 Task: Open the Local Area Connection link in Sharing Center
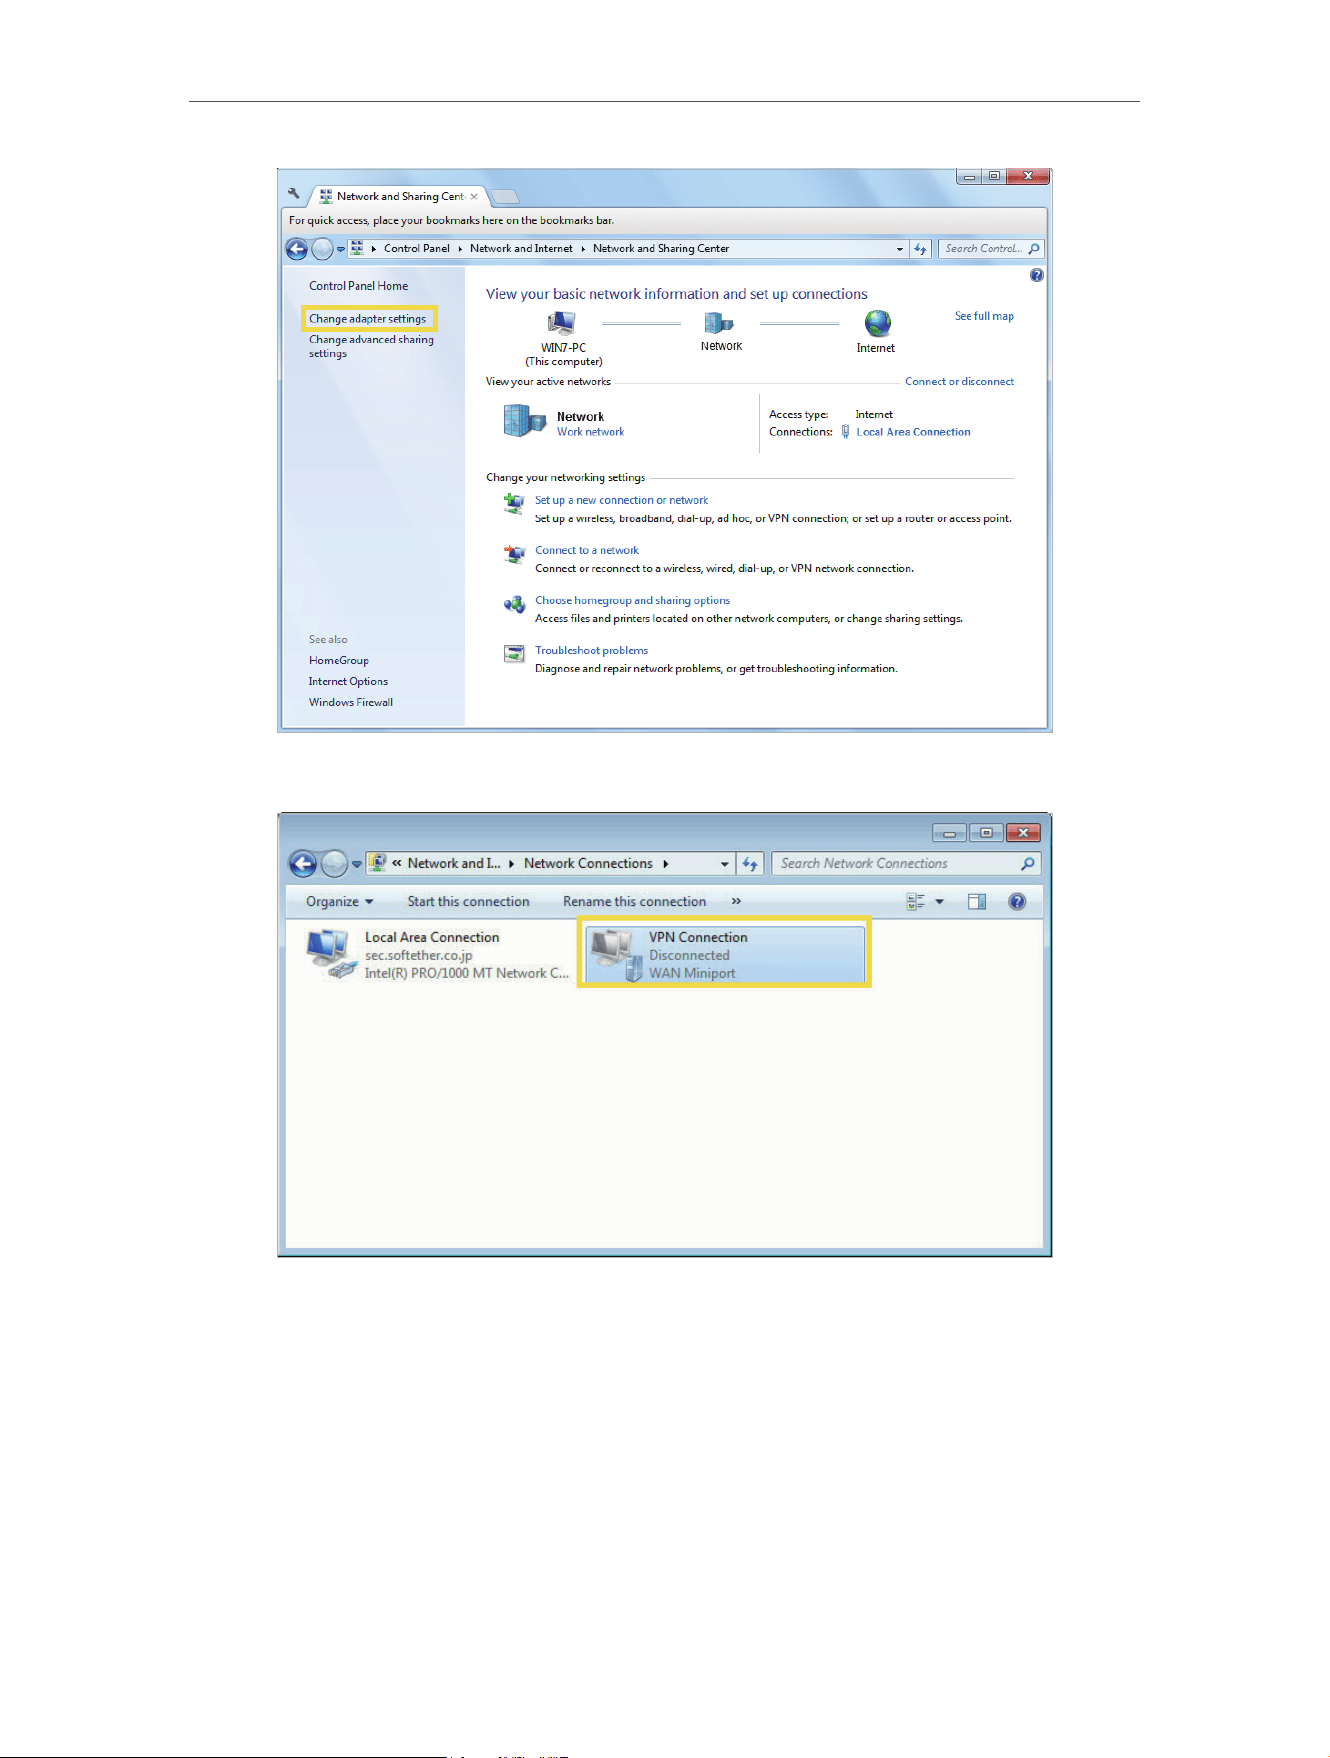click(x=913, y=432)
